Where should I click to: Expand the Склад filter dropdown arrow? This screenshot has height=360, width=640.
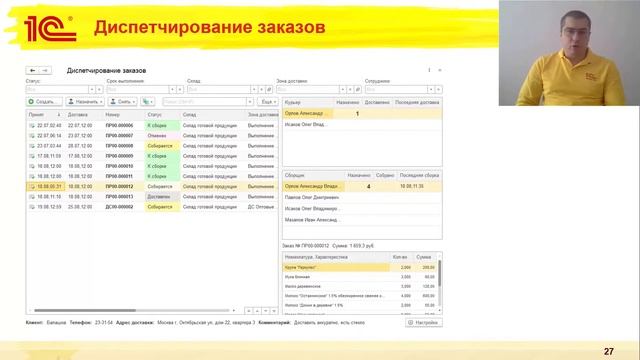(x=254, y=89)
